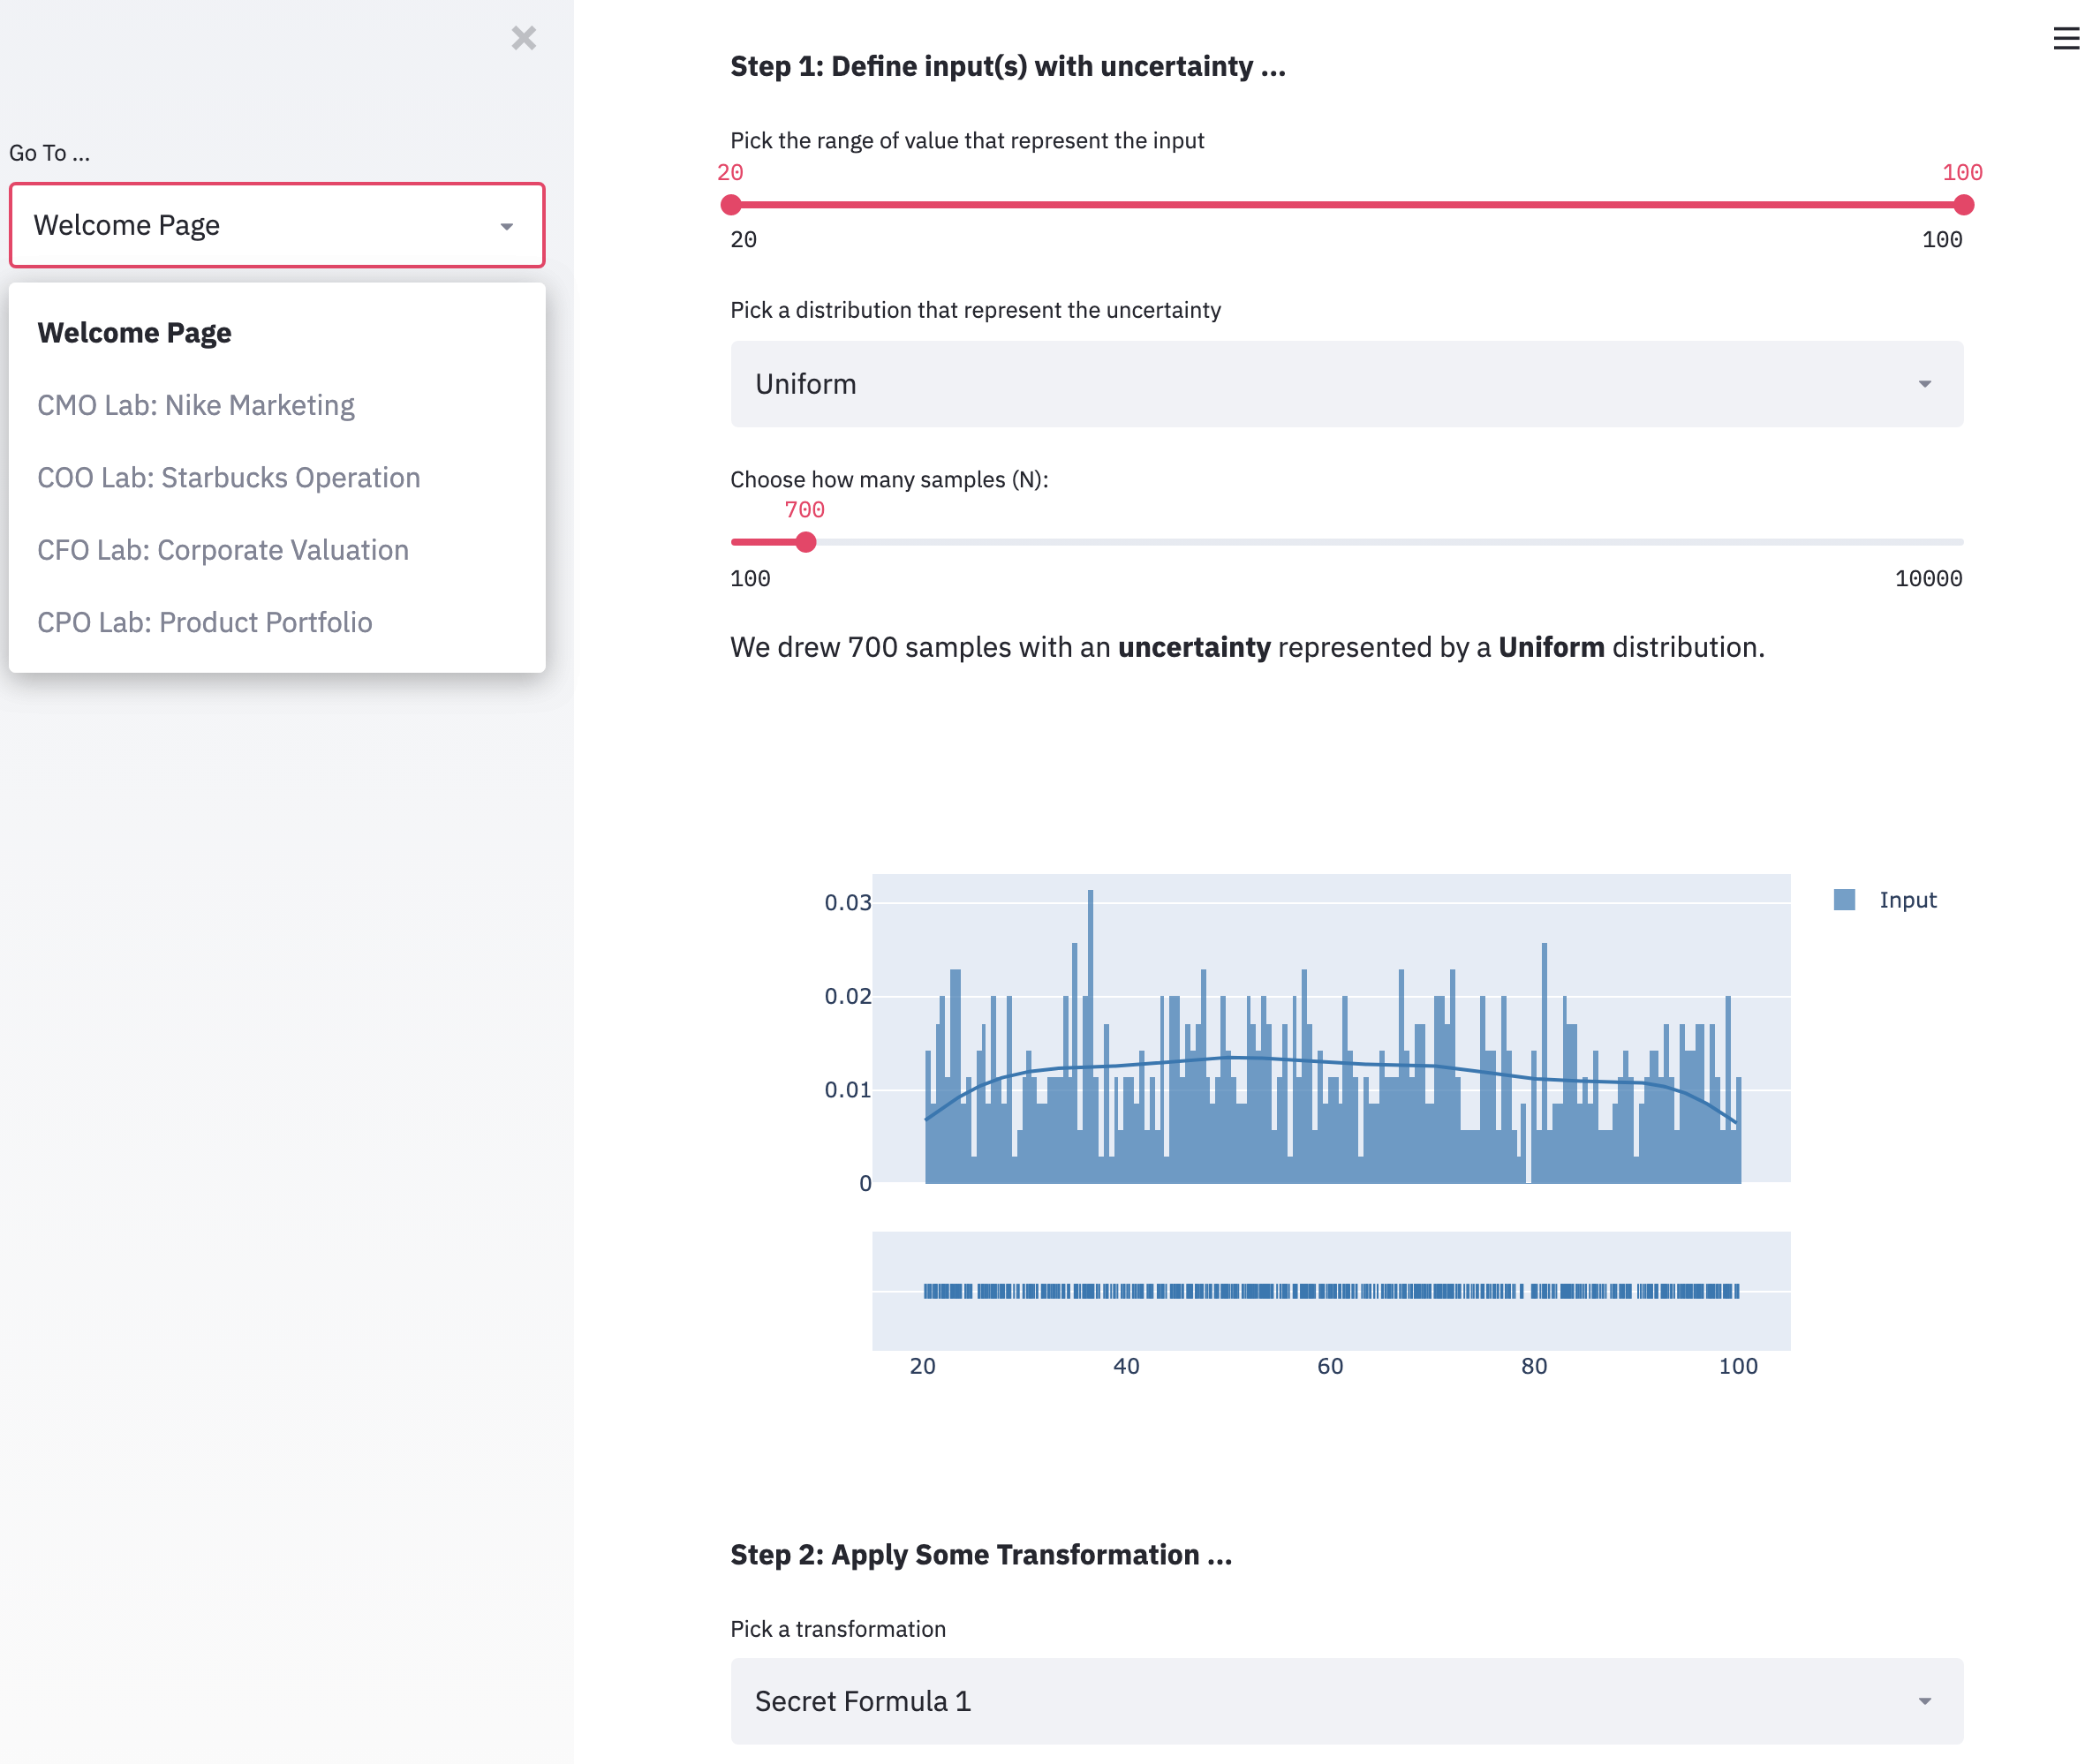This screenshot has width=2100, height=1764.
Task: Open the Welcome Page select box
Action: [277, 225]
